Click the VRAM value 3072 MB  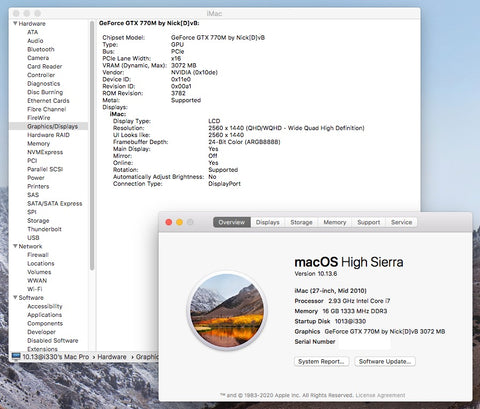[x=184, y=65]
